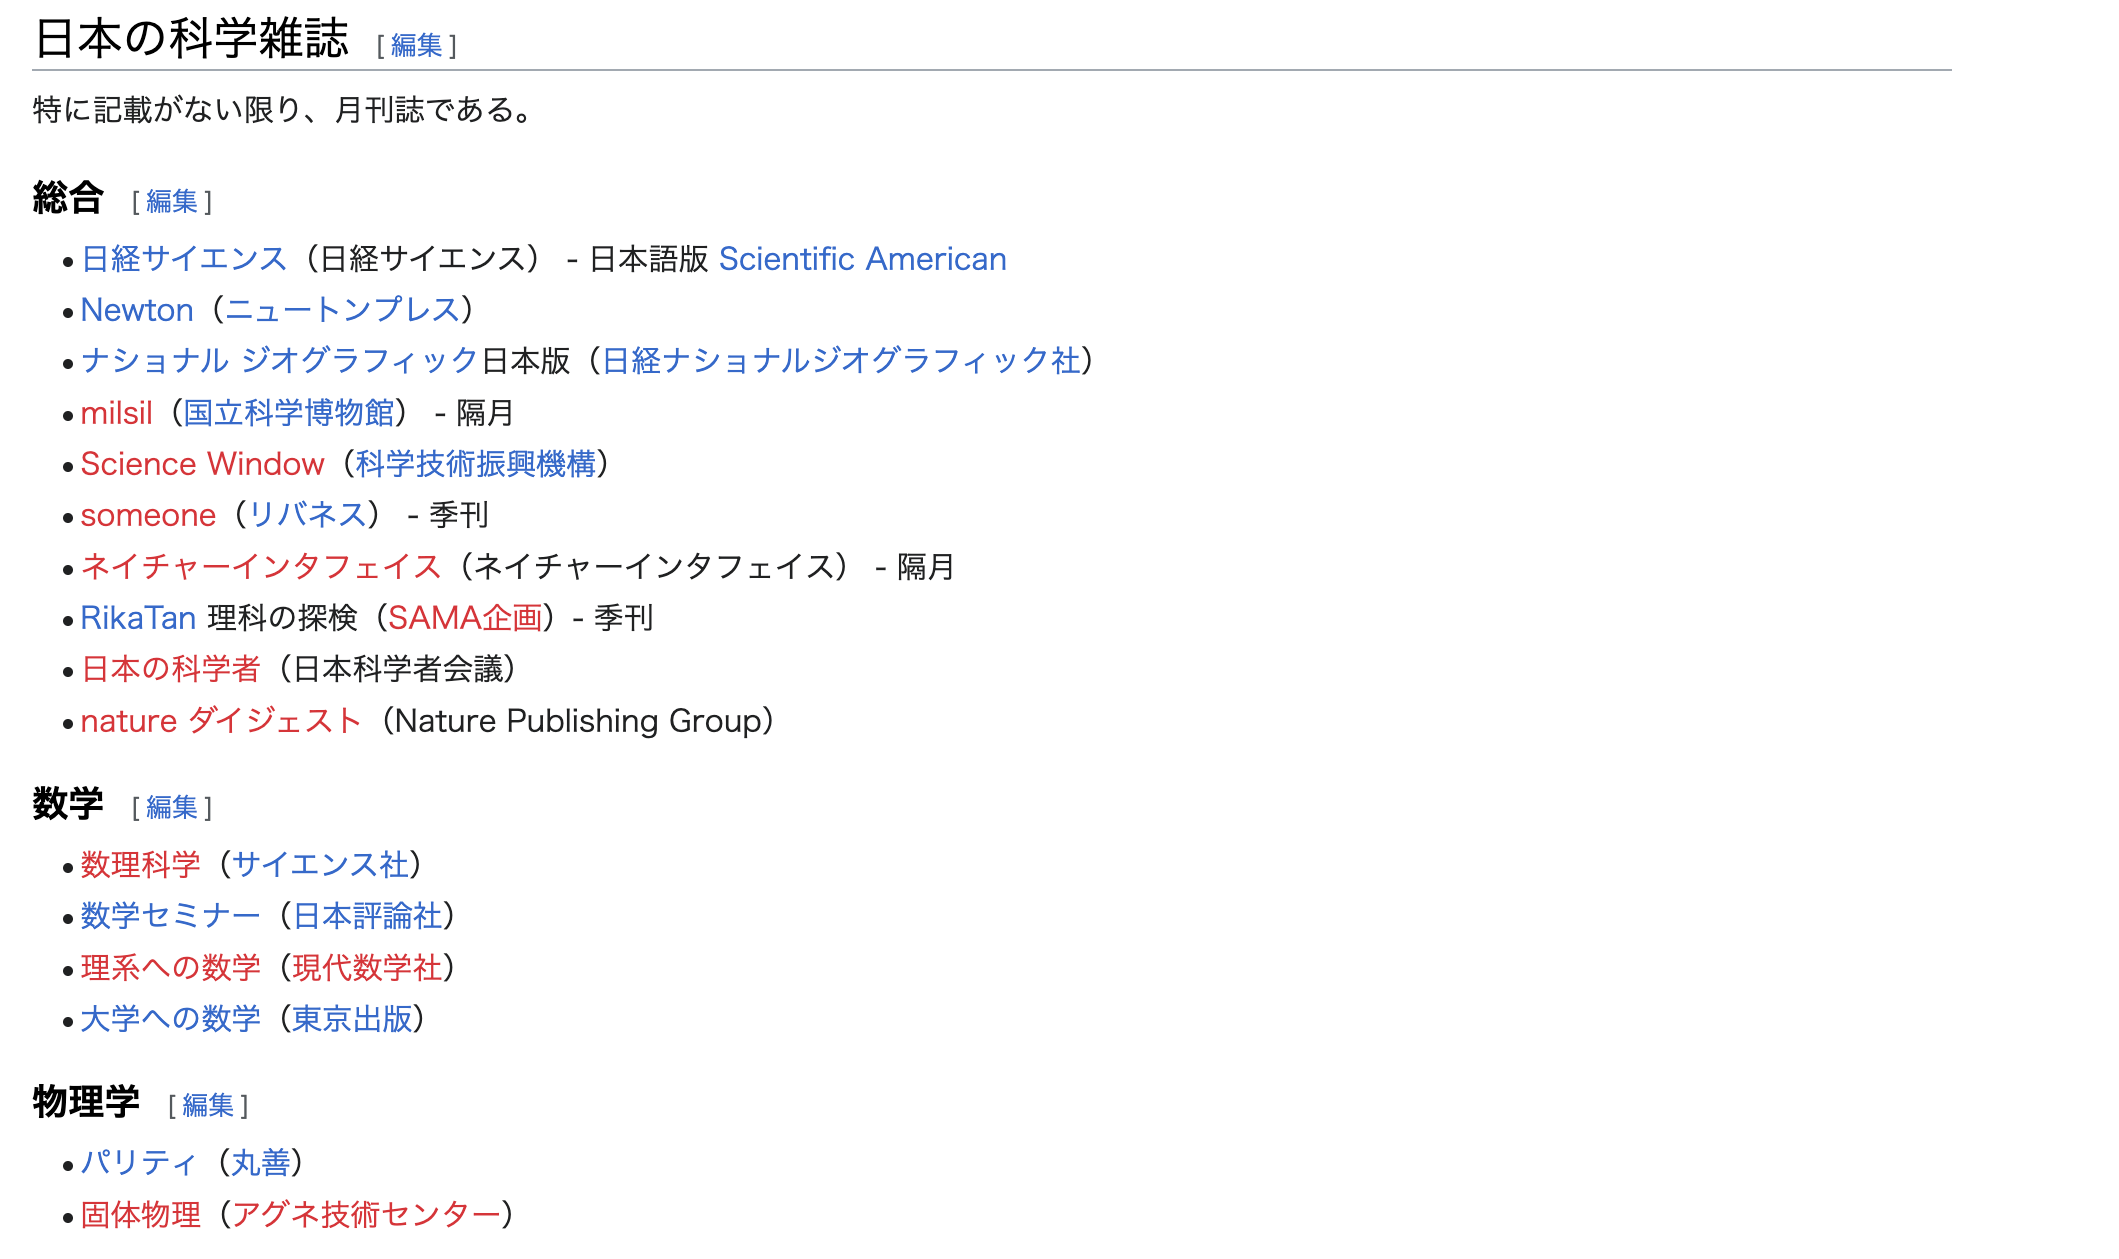Open the 数学セミナー link

(x=171, y=916)
